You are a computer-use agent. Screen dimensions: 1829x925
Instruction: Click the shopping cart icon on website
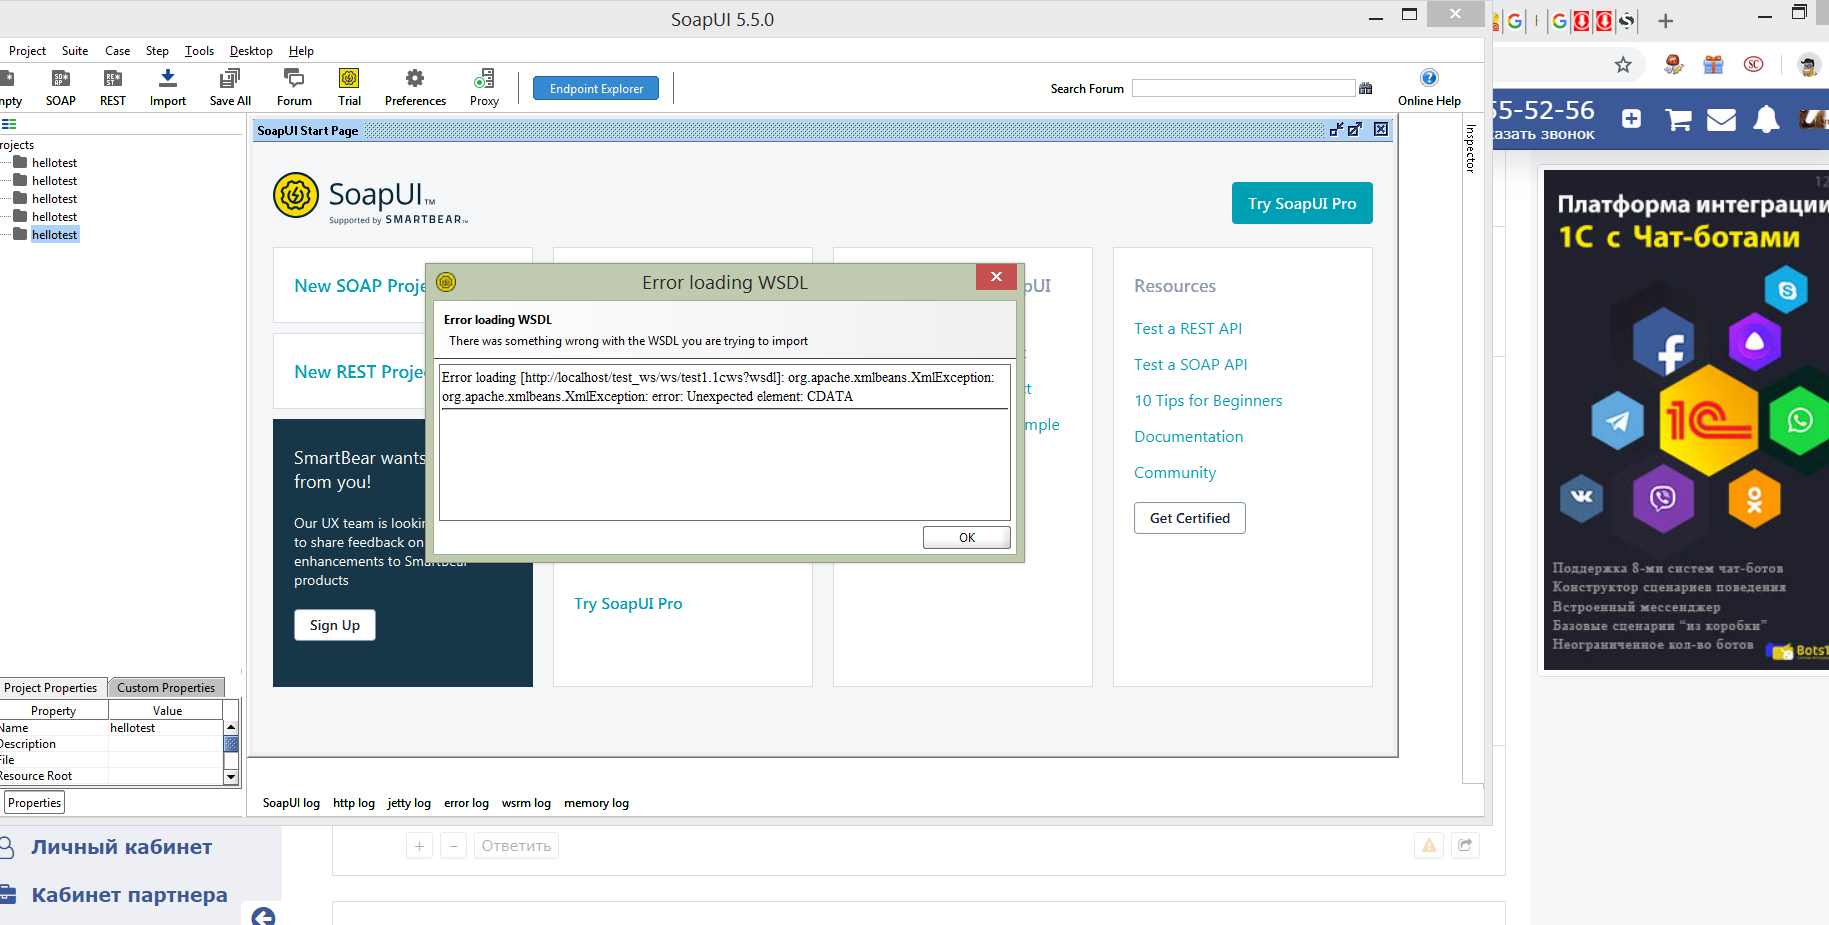point(1679,120)
